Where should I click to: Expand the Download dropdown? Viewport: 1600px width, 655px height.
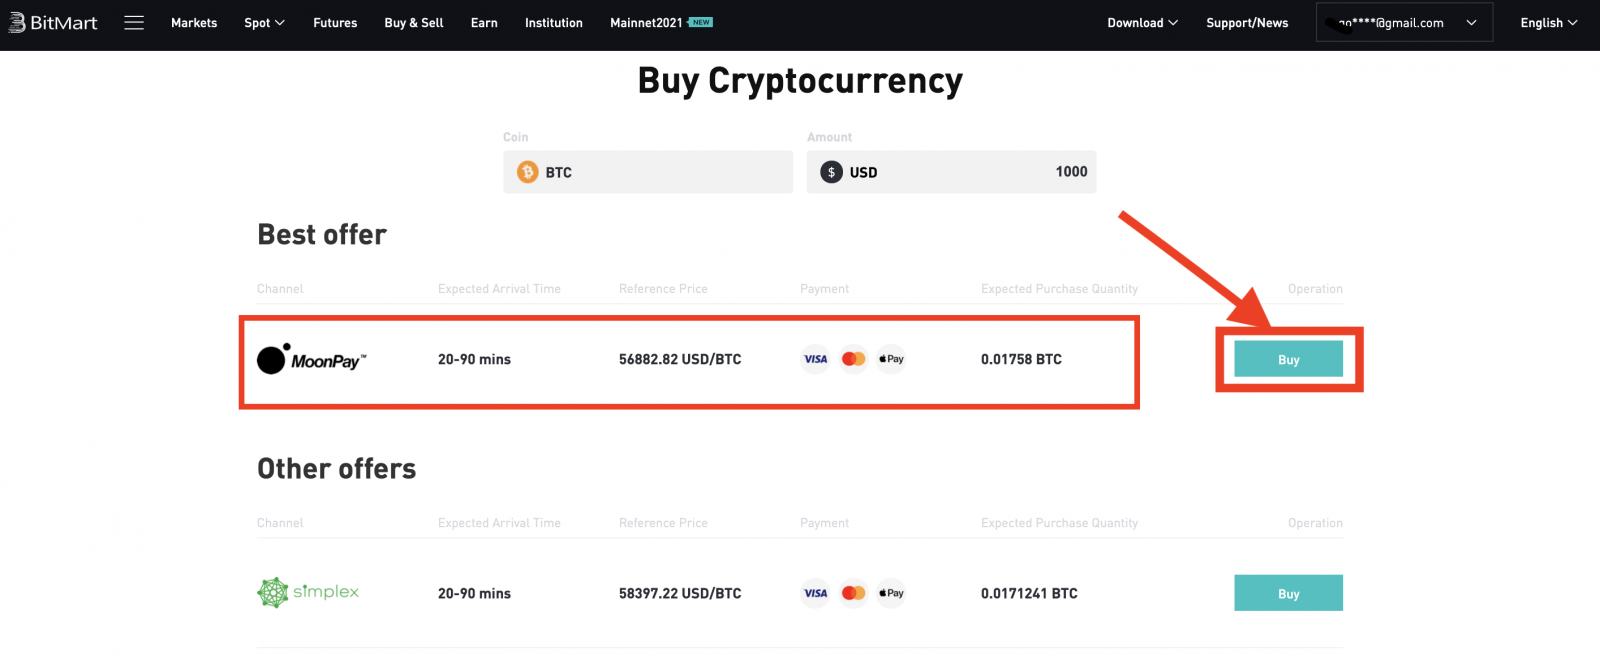[x=1141, y=22]
